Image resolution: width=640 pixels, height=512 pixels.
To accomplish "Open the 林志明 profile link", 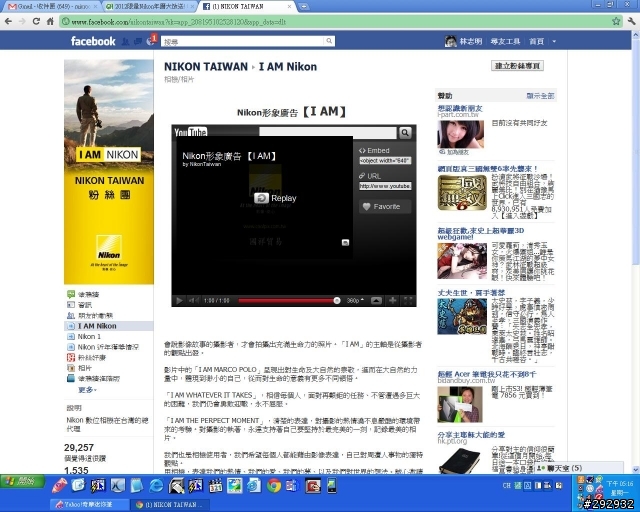I will click(x=470, y=41).
